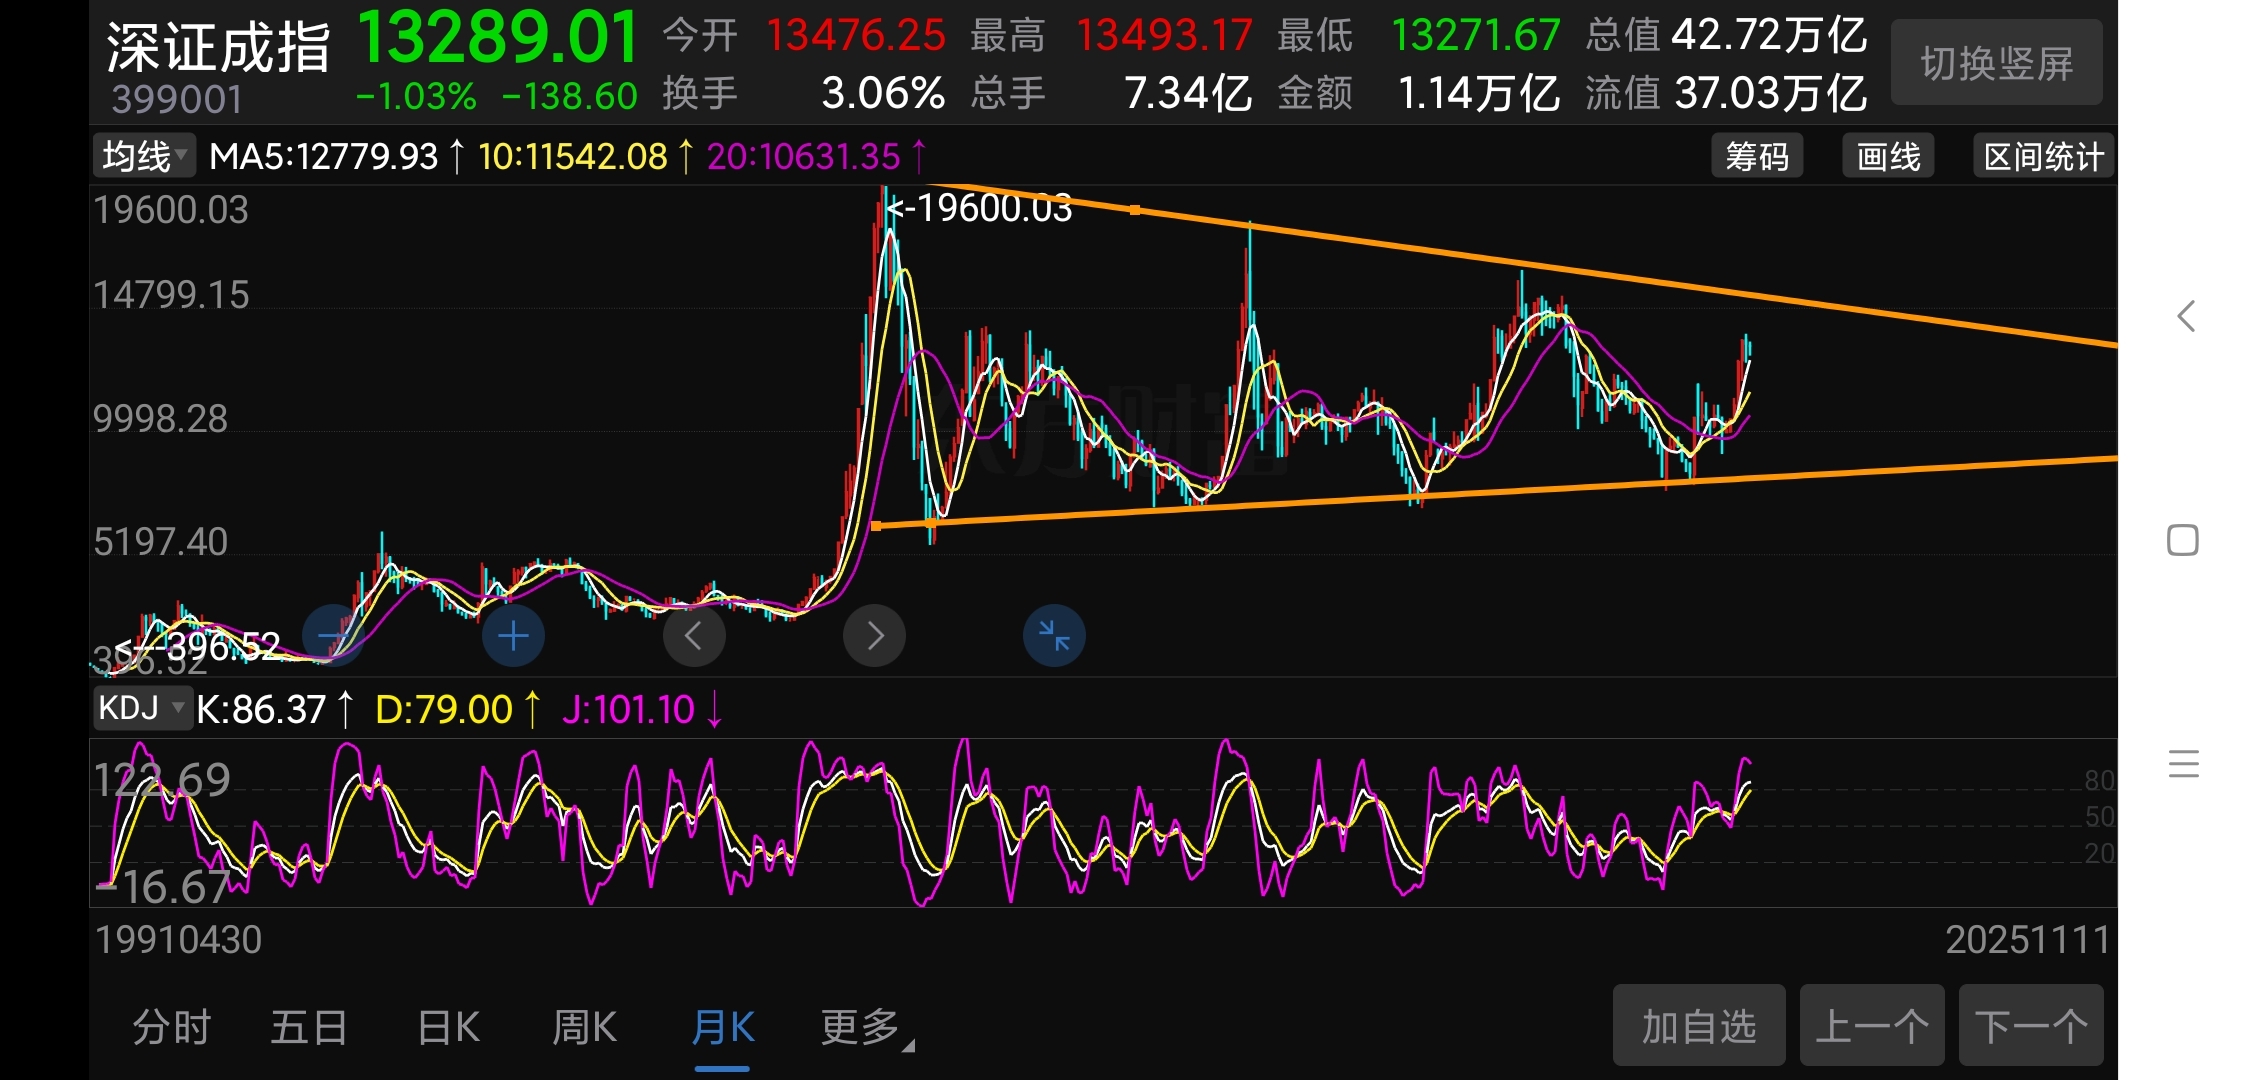Screen dimensions: 2248x1080
Task: Enable 画线 drawing mode
Action: tap(1888, 156)
